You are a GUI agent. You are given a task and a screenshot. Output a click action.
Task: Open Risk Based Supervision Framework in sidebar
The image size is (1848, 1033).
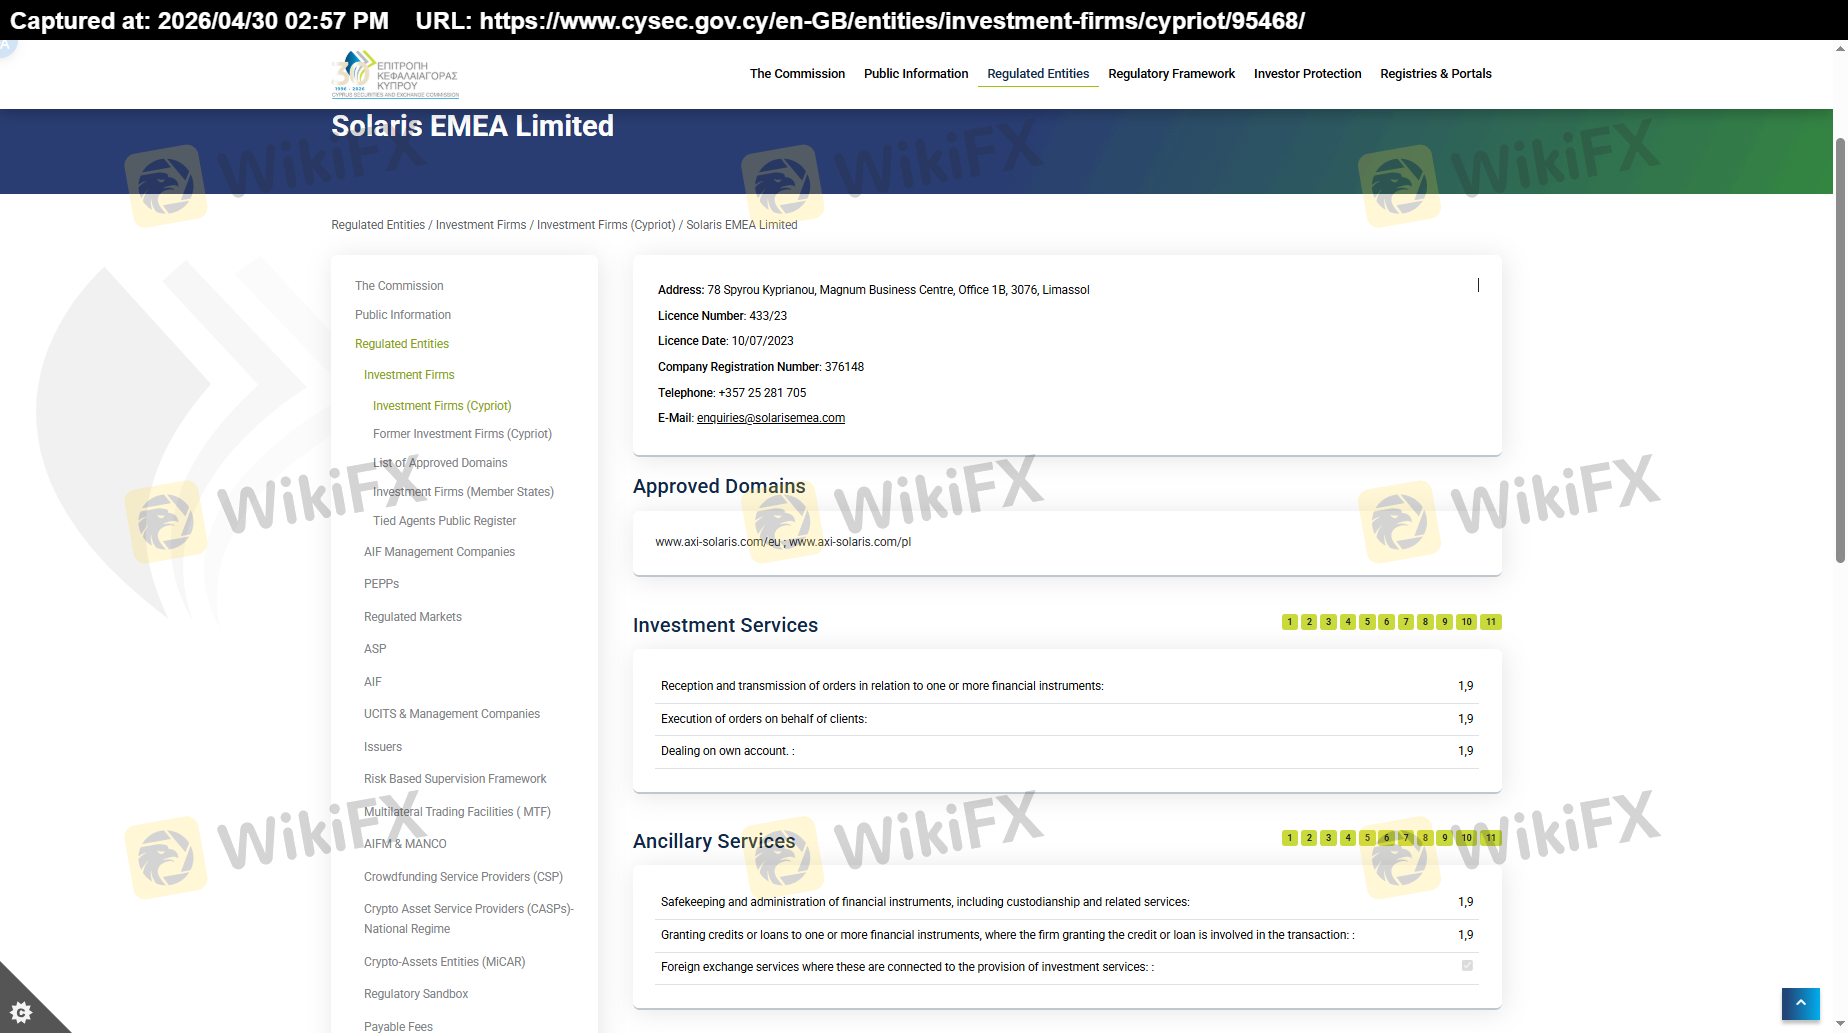coord(455,779)
